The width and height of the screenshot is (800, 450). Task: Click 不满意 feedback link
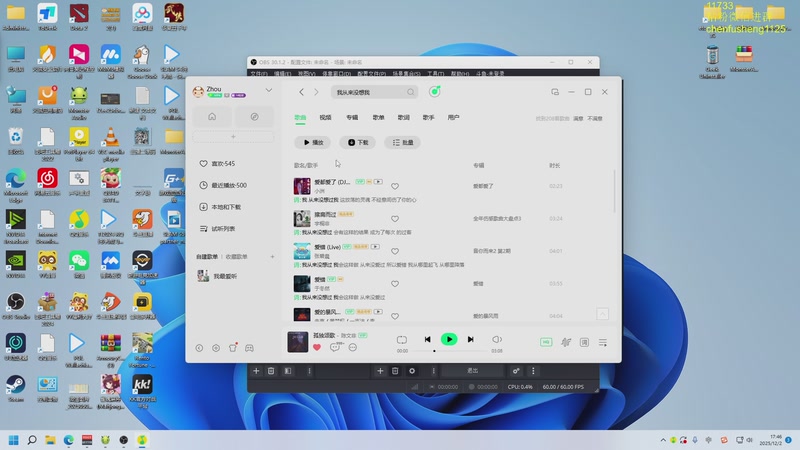(x=595, y=118)
